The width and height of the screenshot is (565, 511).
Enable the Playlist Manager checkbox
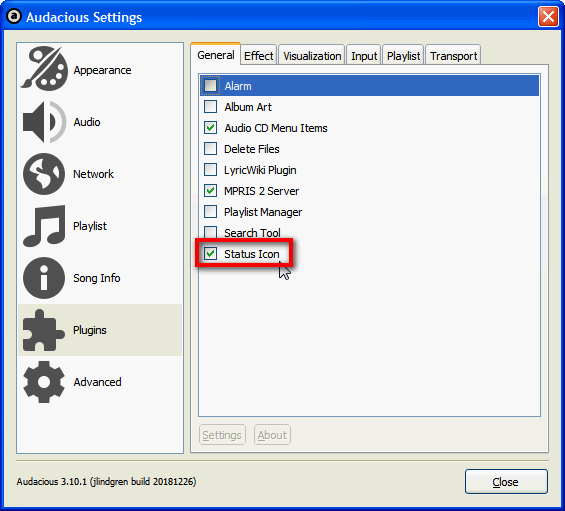210,212
